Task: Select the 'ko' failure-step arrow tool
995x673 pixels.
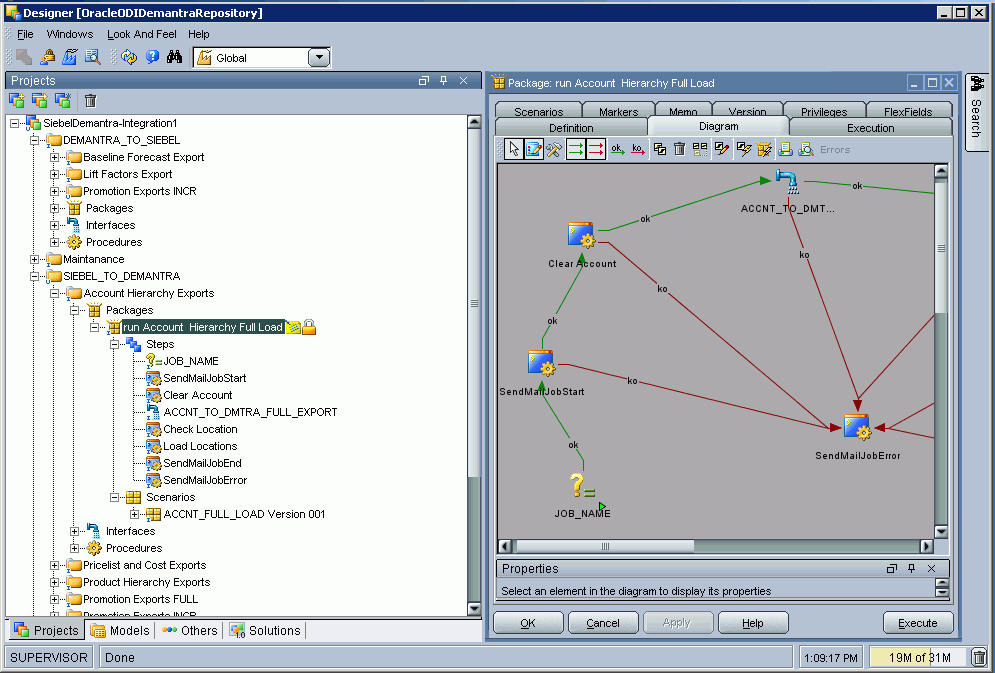Action: [638, 150]
